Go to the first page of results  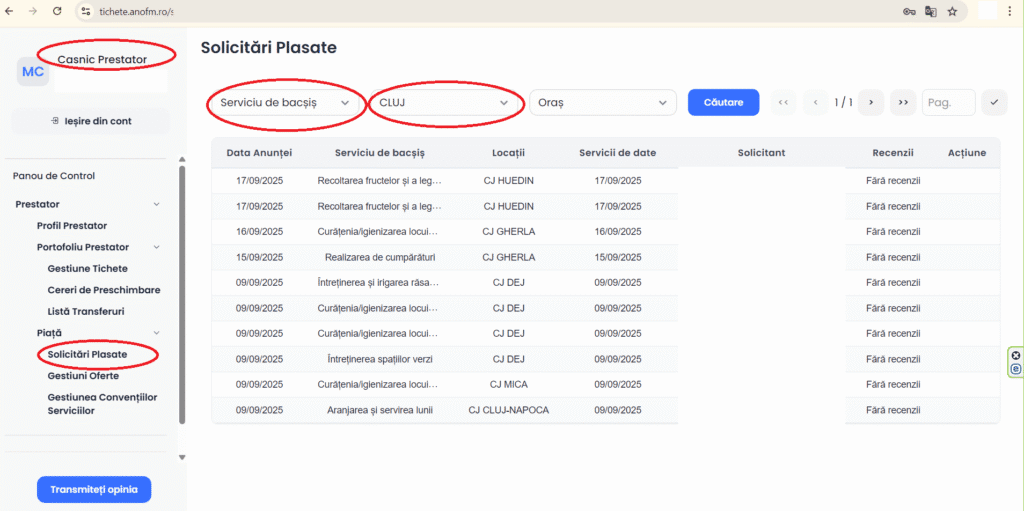[x=783, y=102]
